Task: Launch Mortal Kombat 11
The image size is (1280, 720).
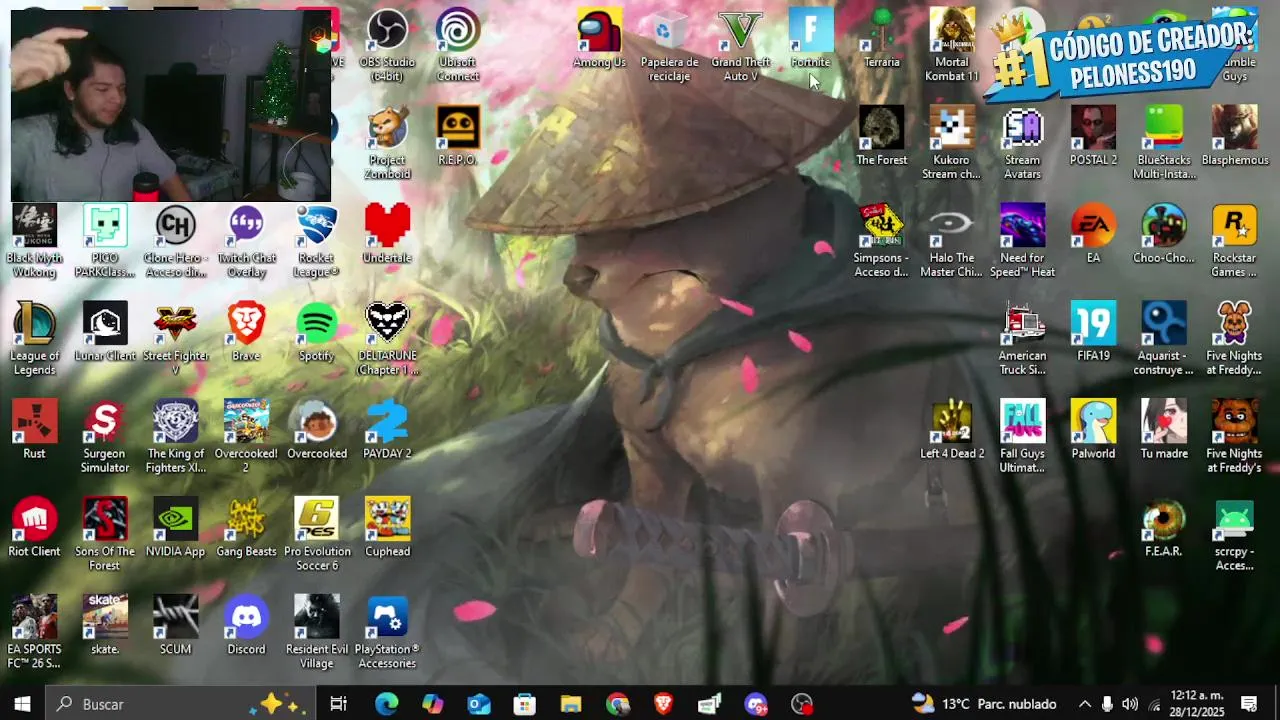Action: pos(952,46)
